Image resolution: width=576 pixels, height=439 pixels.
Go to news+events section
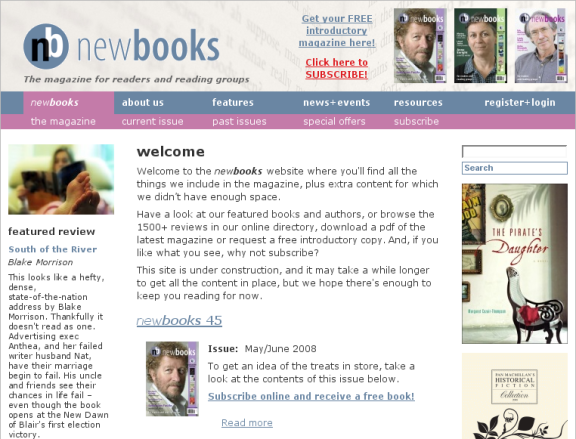click(x=336, y=102)
